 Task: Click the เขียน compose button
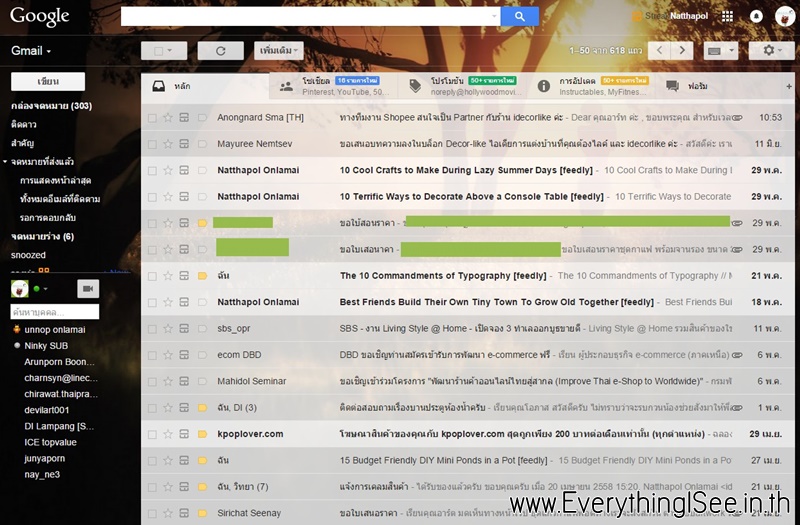[48, 82]
